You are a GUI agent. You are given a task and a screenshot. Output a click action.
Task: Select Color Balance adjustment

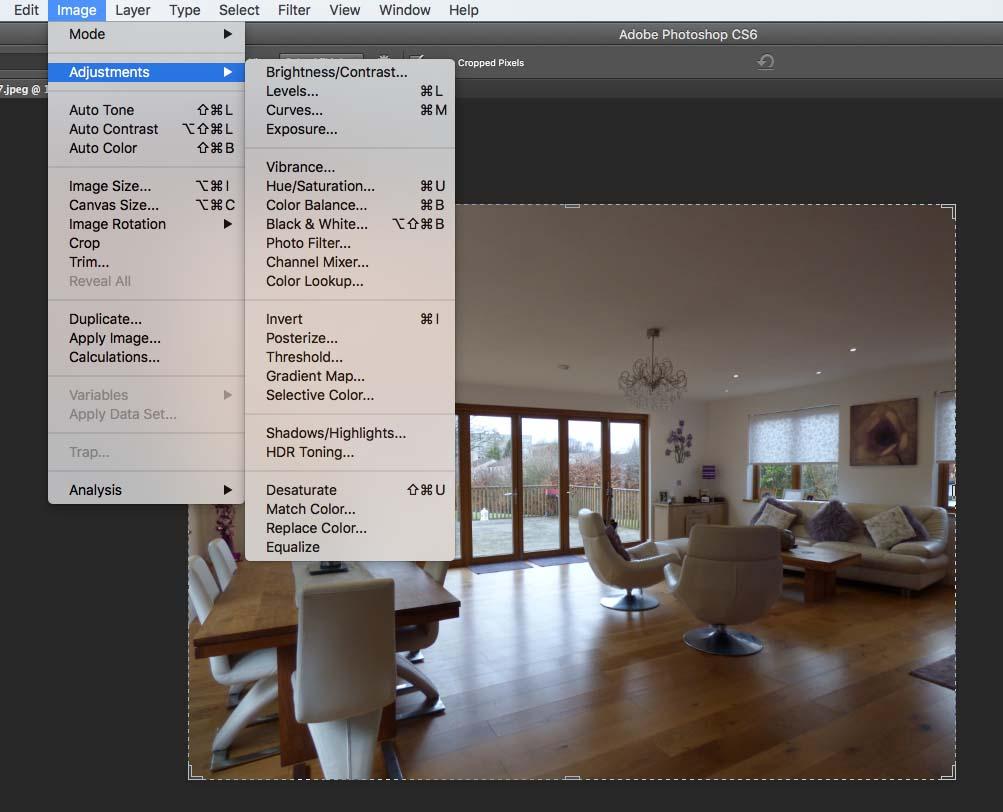350,205
